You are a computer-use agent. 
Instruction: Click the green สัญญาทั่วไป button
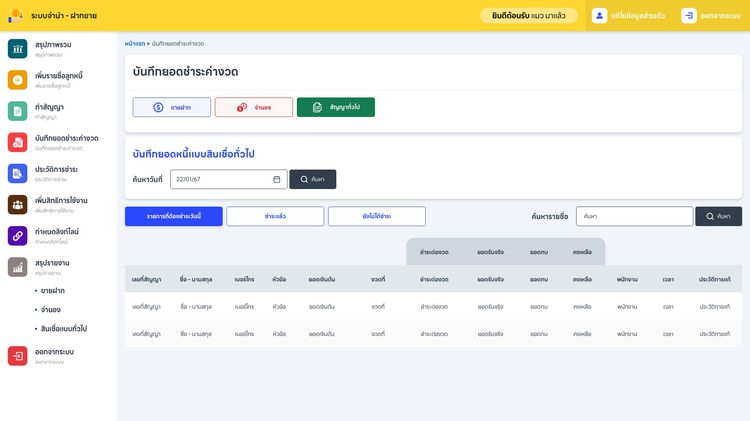335,107
